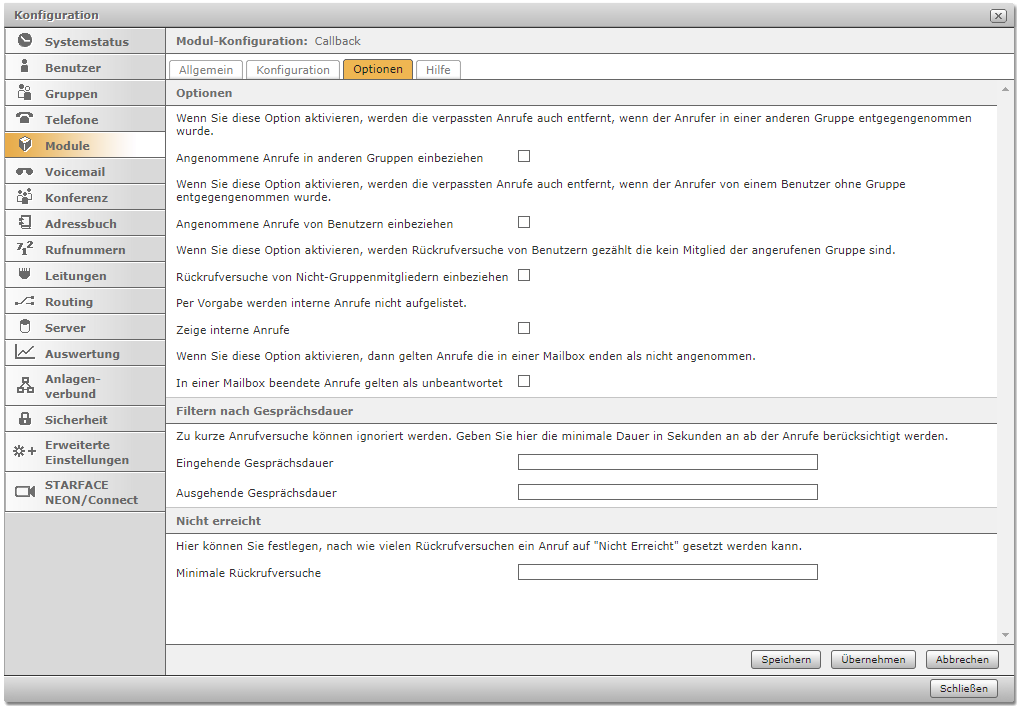Click the Auswertung chart icon
Viewport: 1017px width, 707px height.
[25, 353]
